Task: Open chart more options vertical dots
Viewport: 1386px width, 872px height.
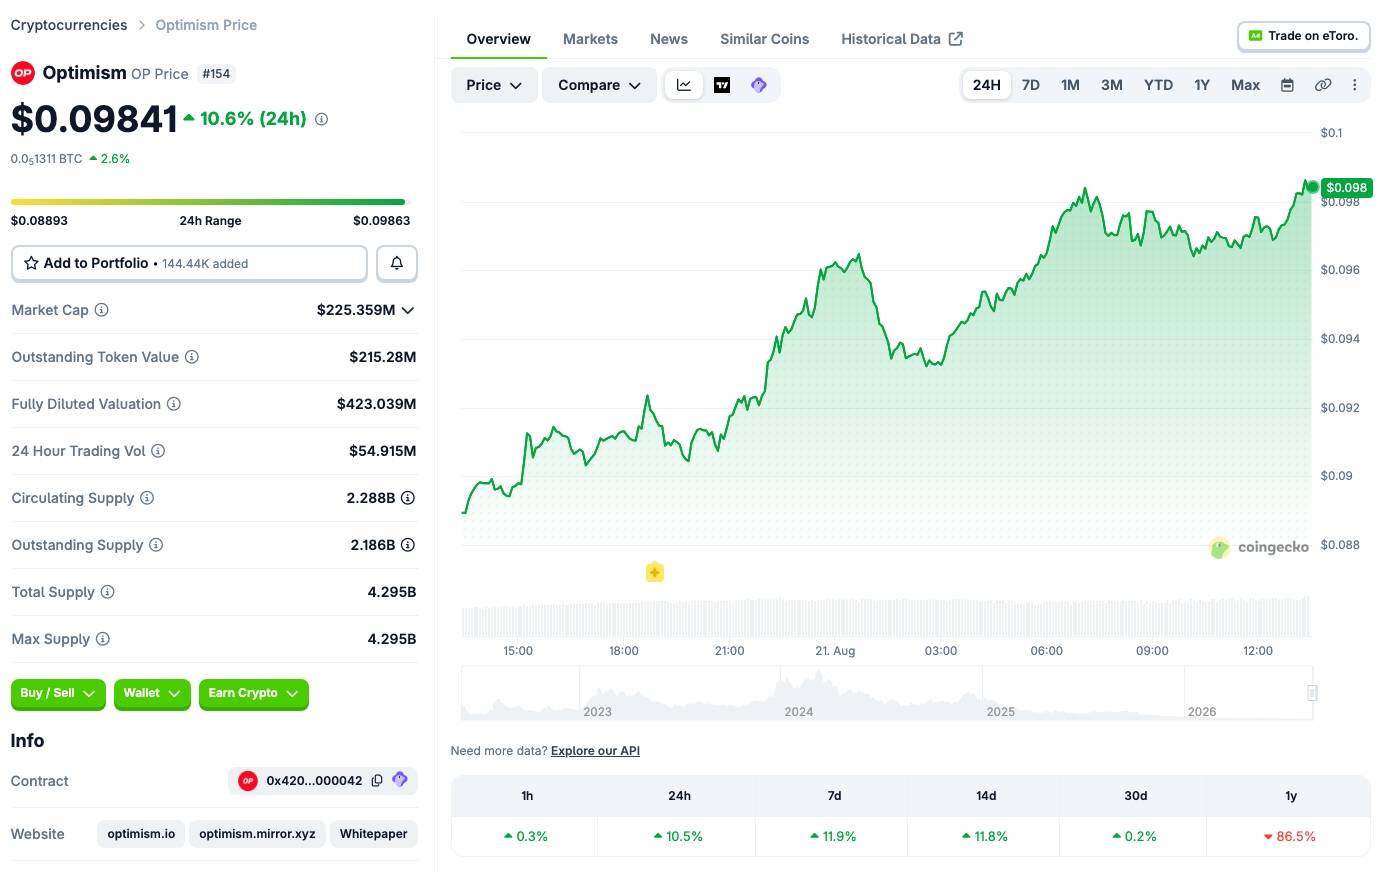Action: [1355, 85]
